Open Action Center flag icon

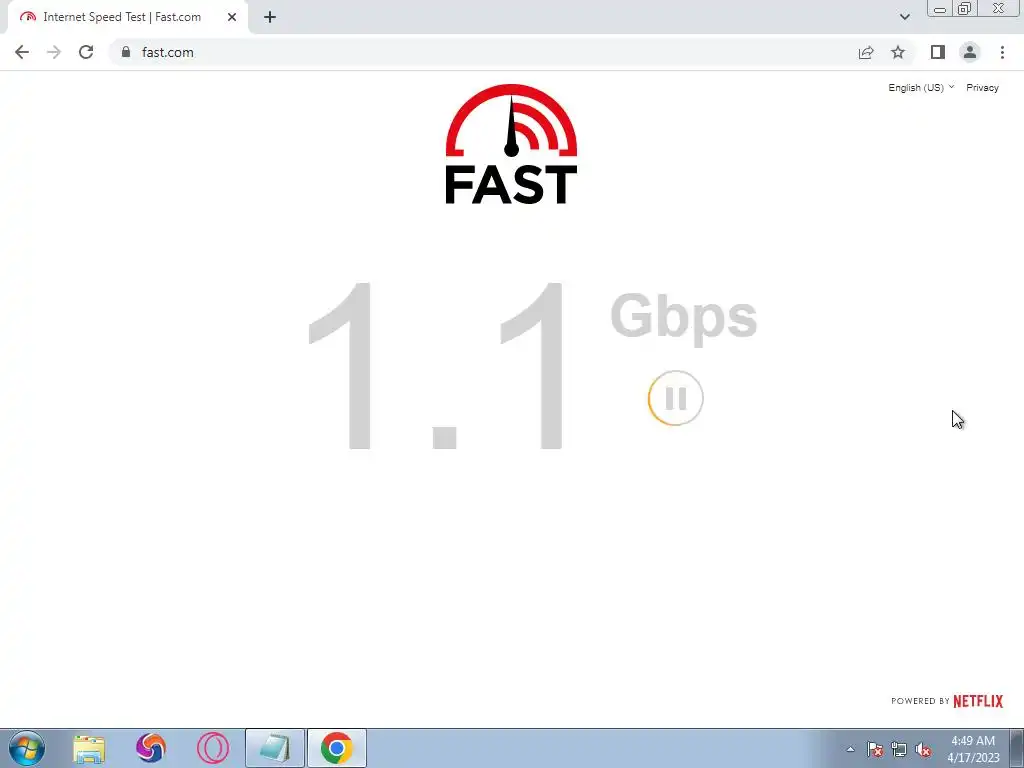point(875,749)
